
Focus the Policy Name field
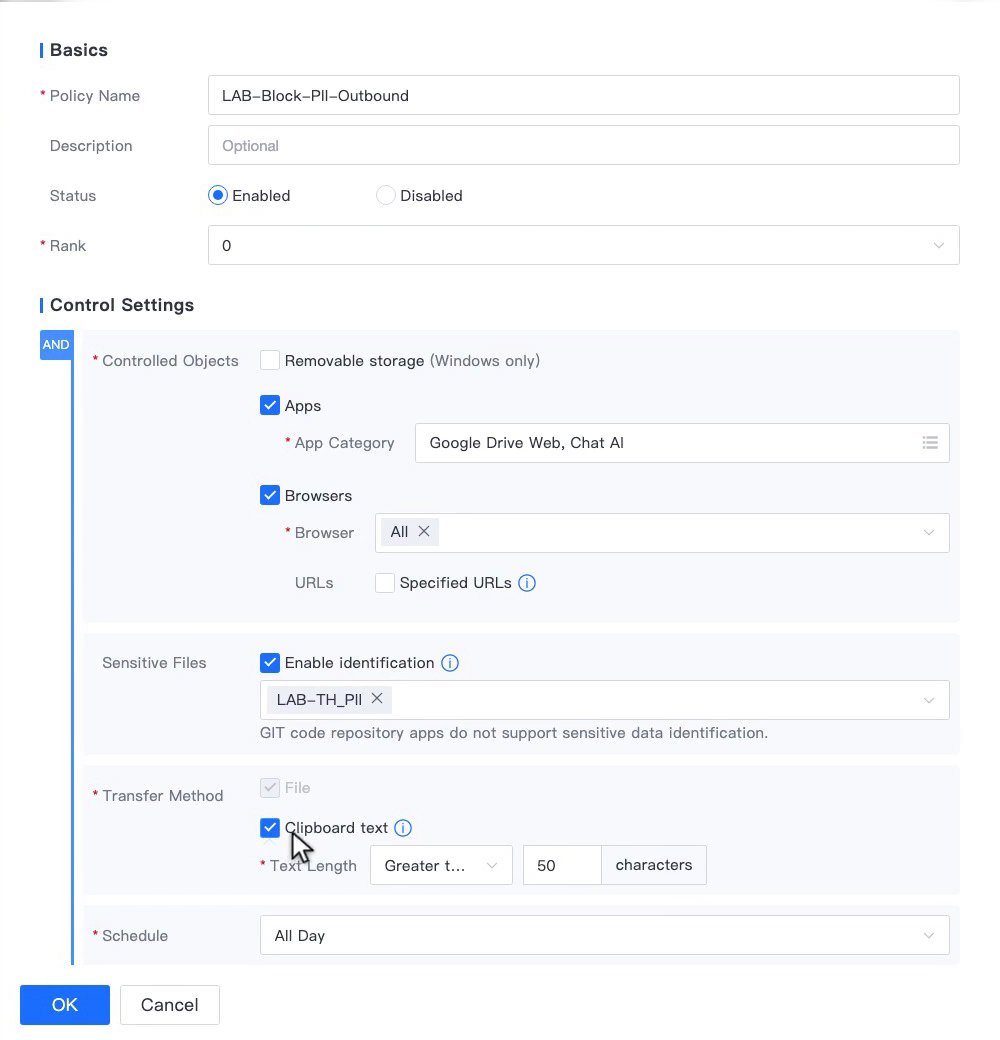pos(584,96)
